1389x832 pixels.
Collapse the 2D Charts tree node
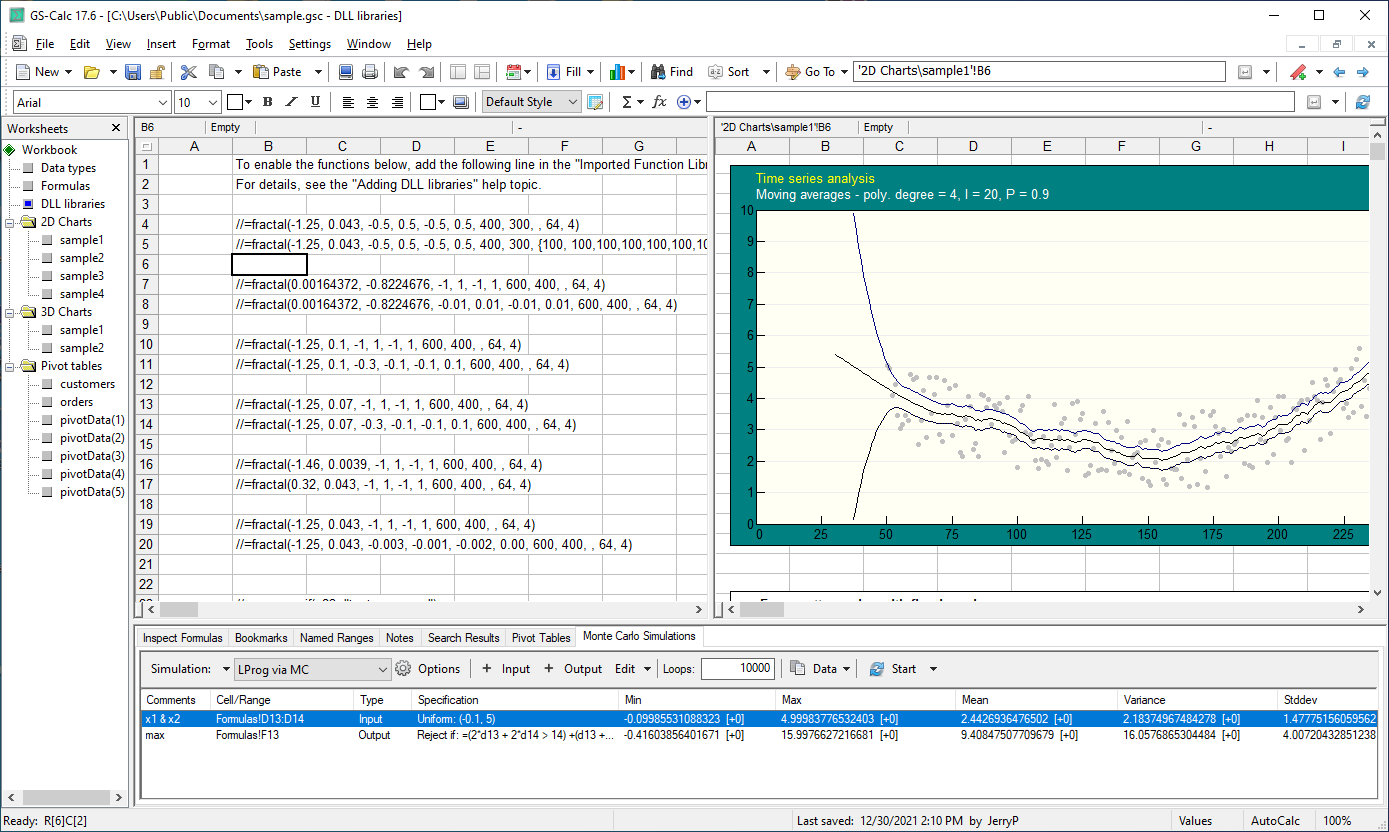[x=11, y=222]
